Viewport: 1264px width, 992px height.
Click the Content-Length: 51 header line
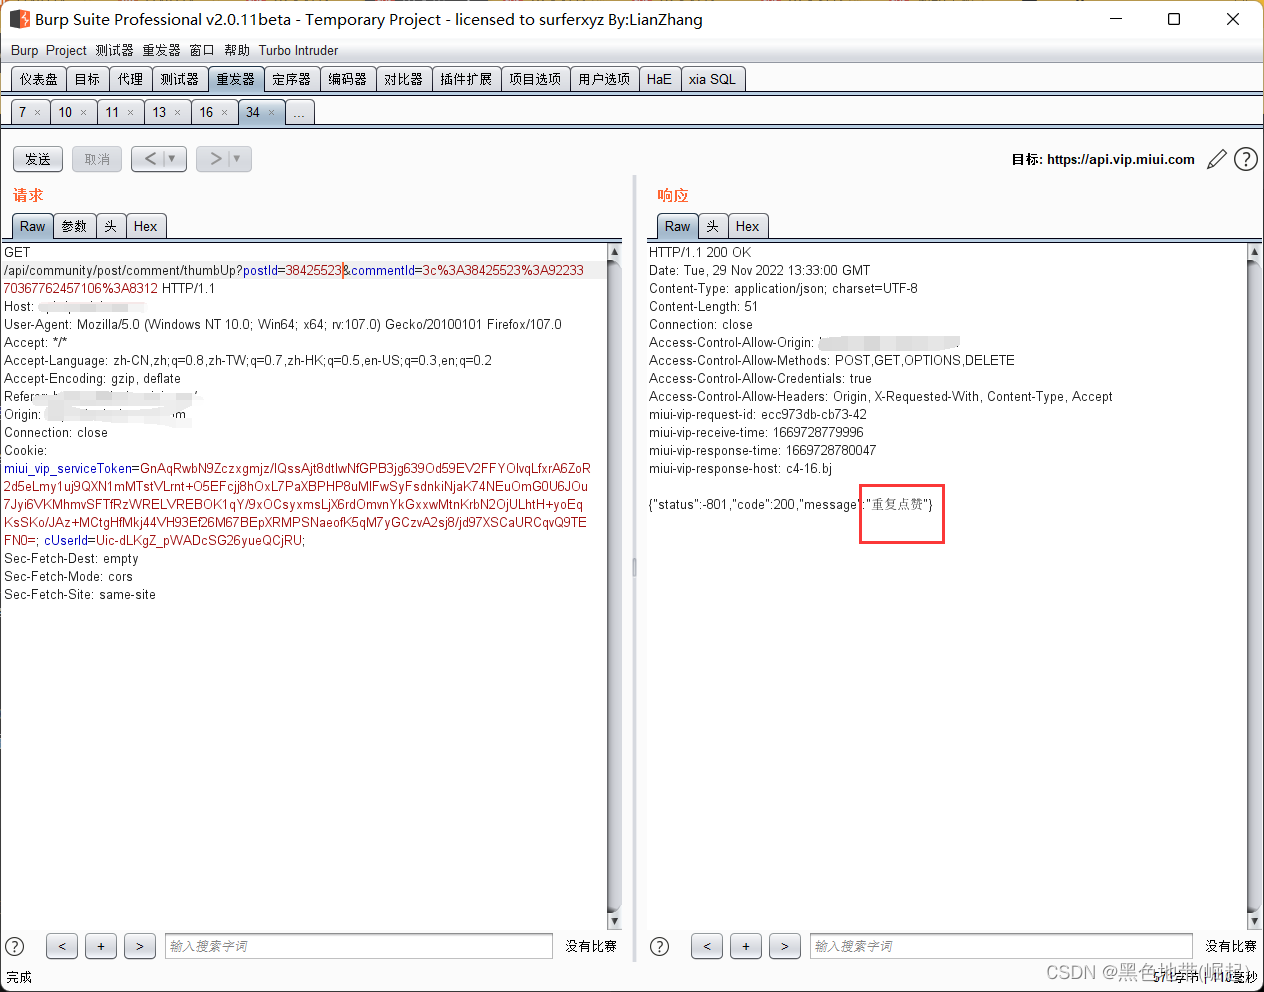(x=703, y=306)
